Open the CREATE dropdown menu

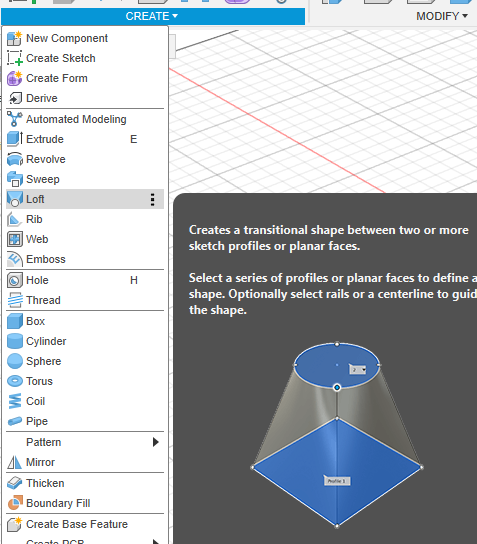152,16
